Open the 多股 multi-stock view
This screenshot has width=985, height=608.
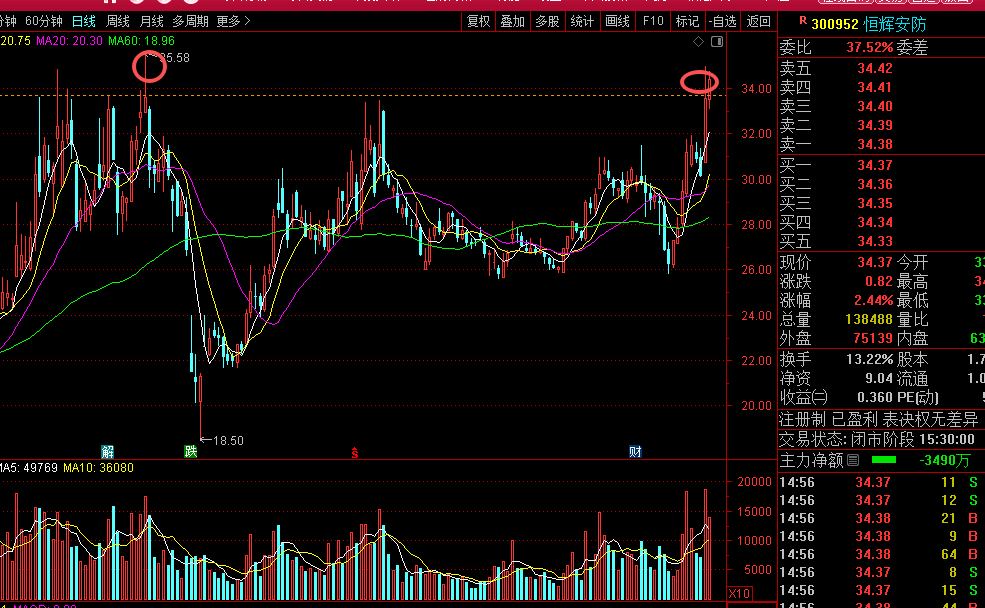[547, 21]
